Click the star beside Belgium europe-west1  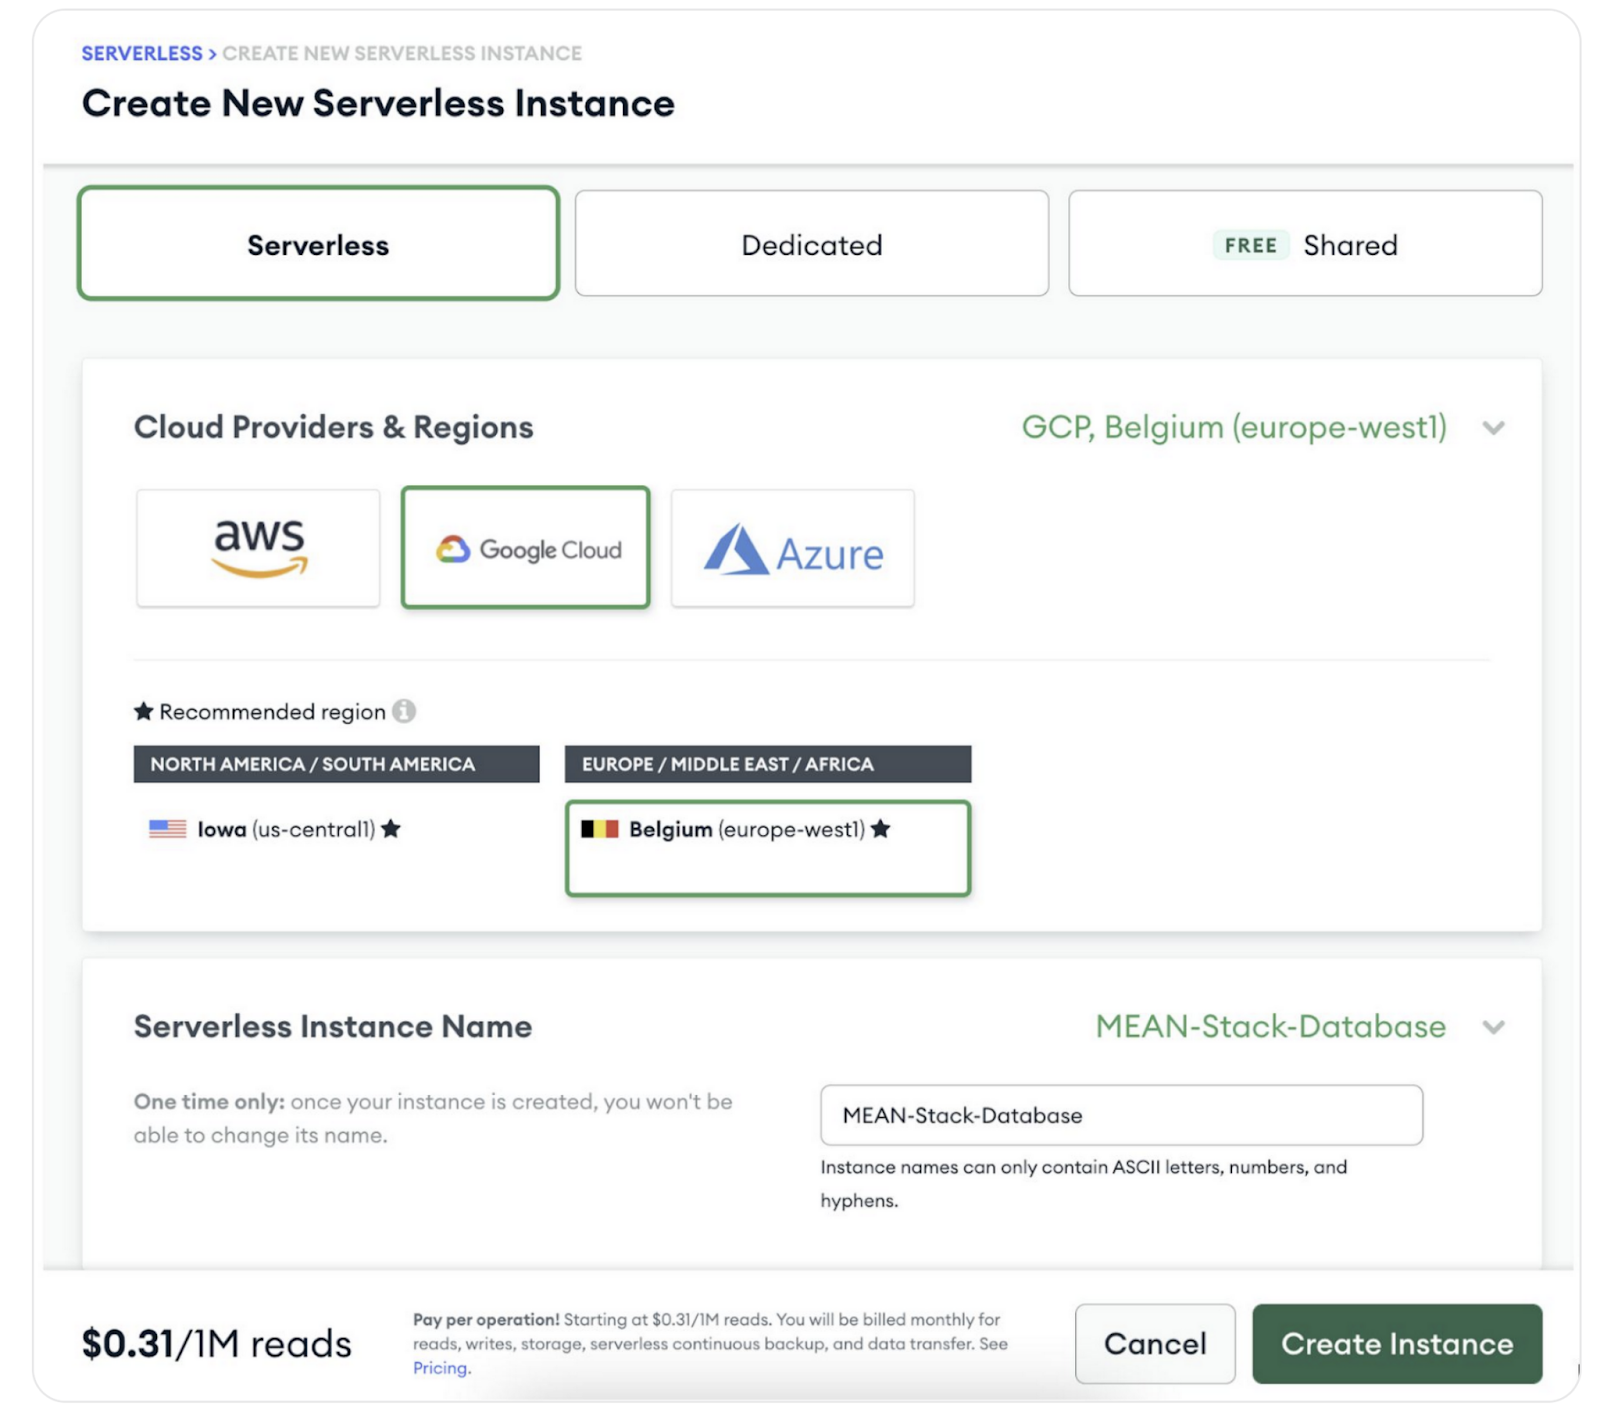880,829
